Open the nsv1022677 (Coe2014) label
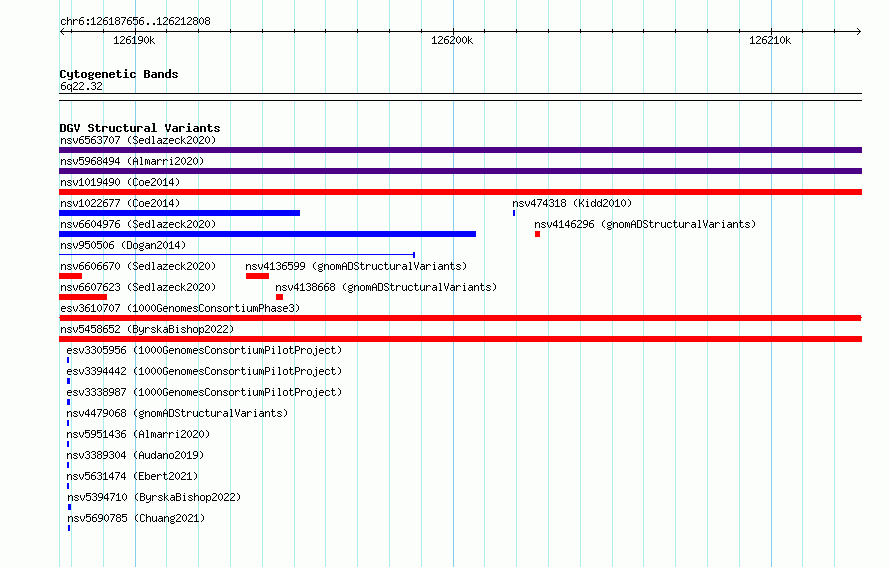890x567 pixels. 120,203
